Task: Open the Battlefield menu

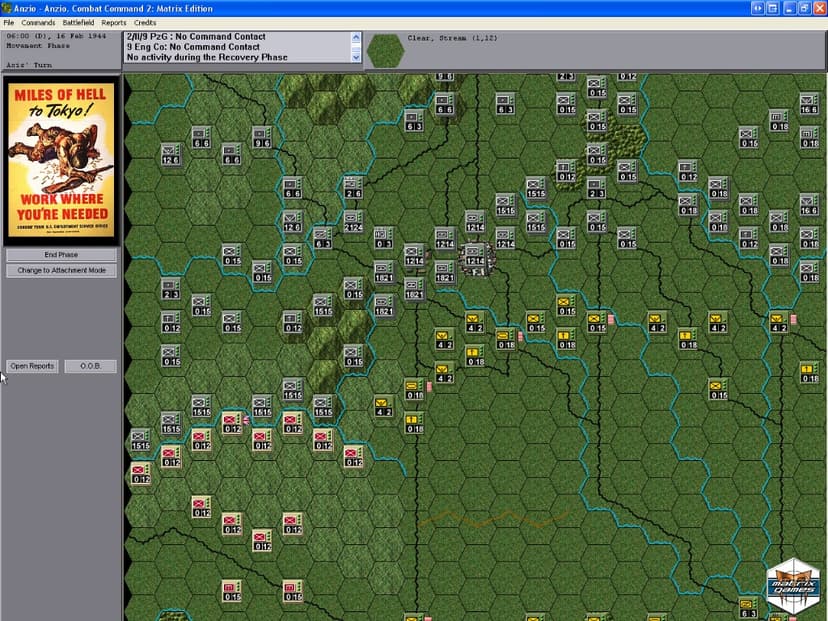Action: 78,23
